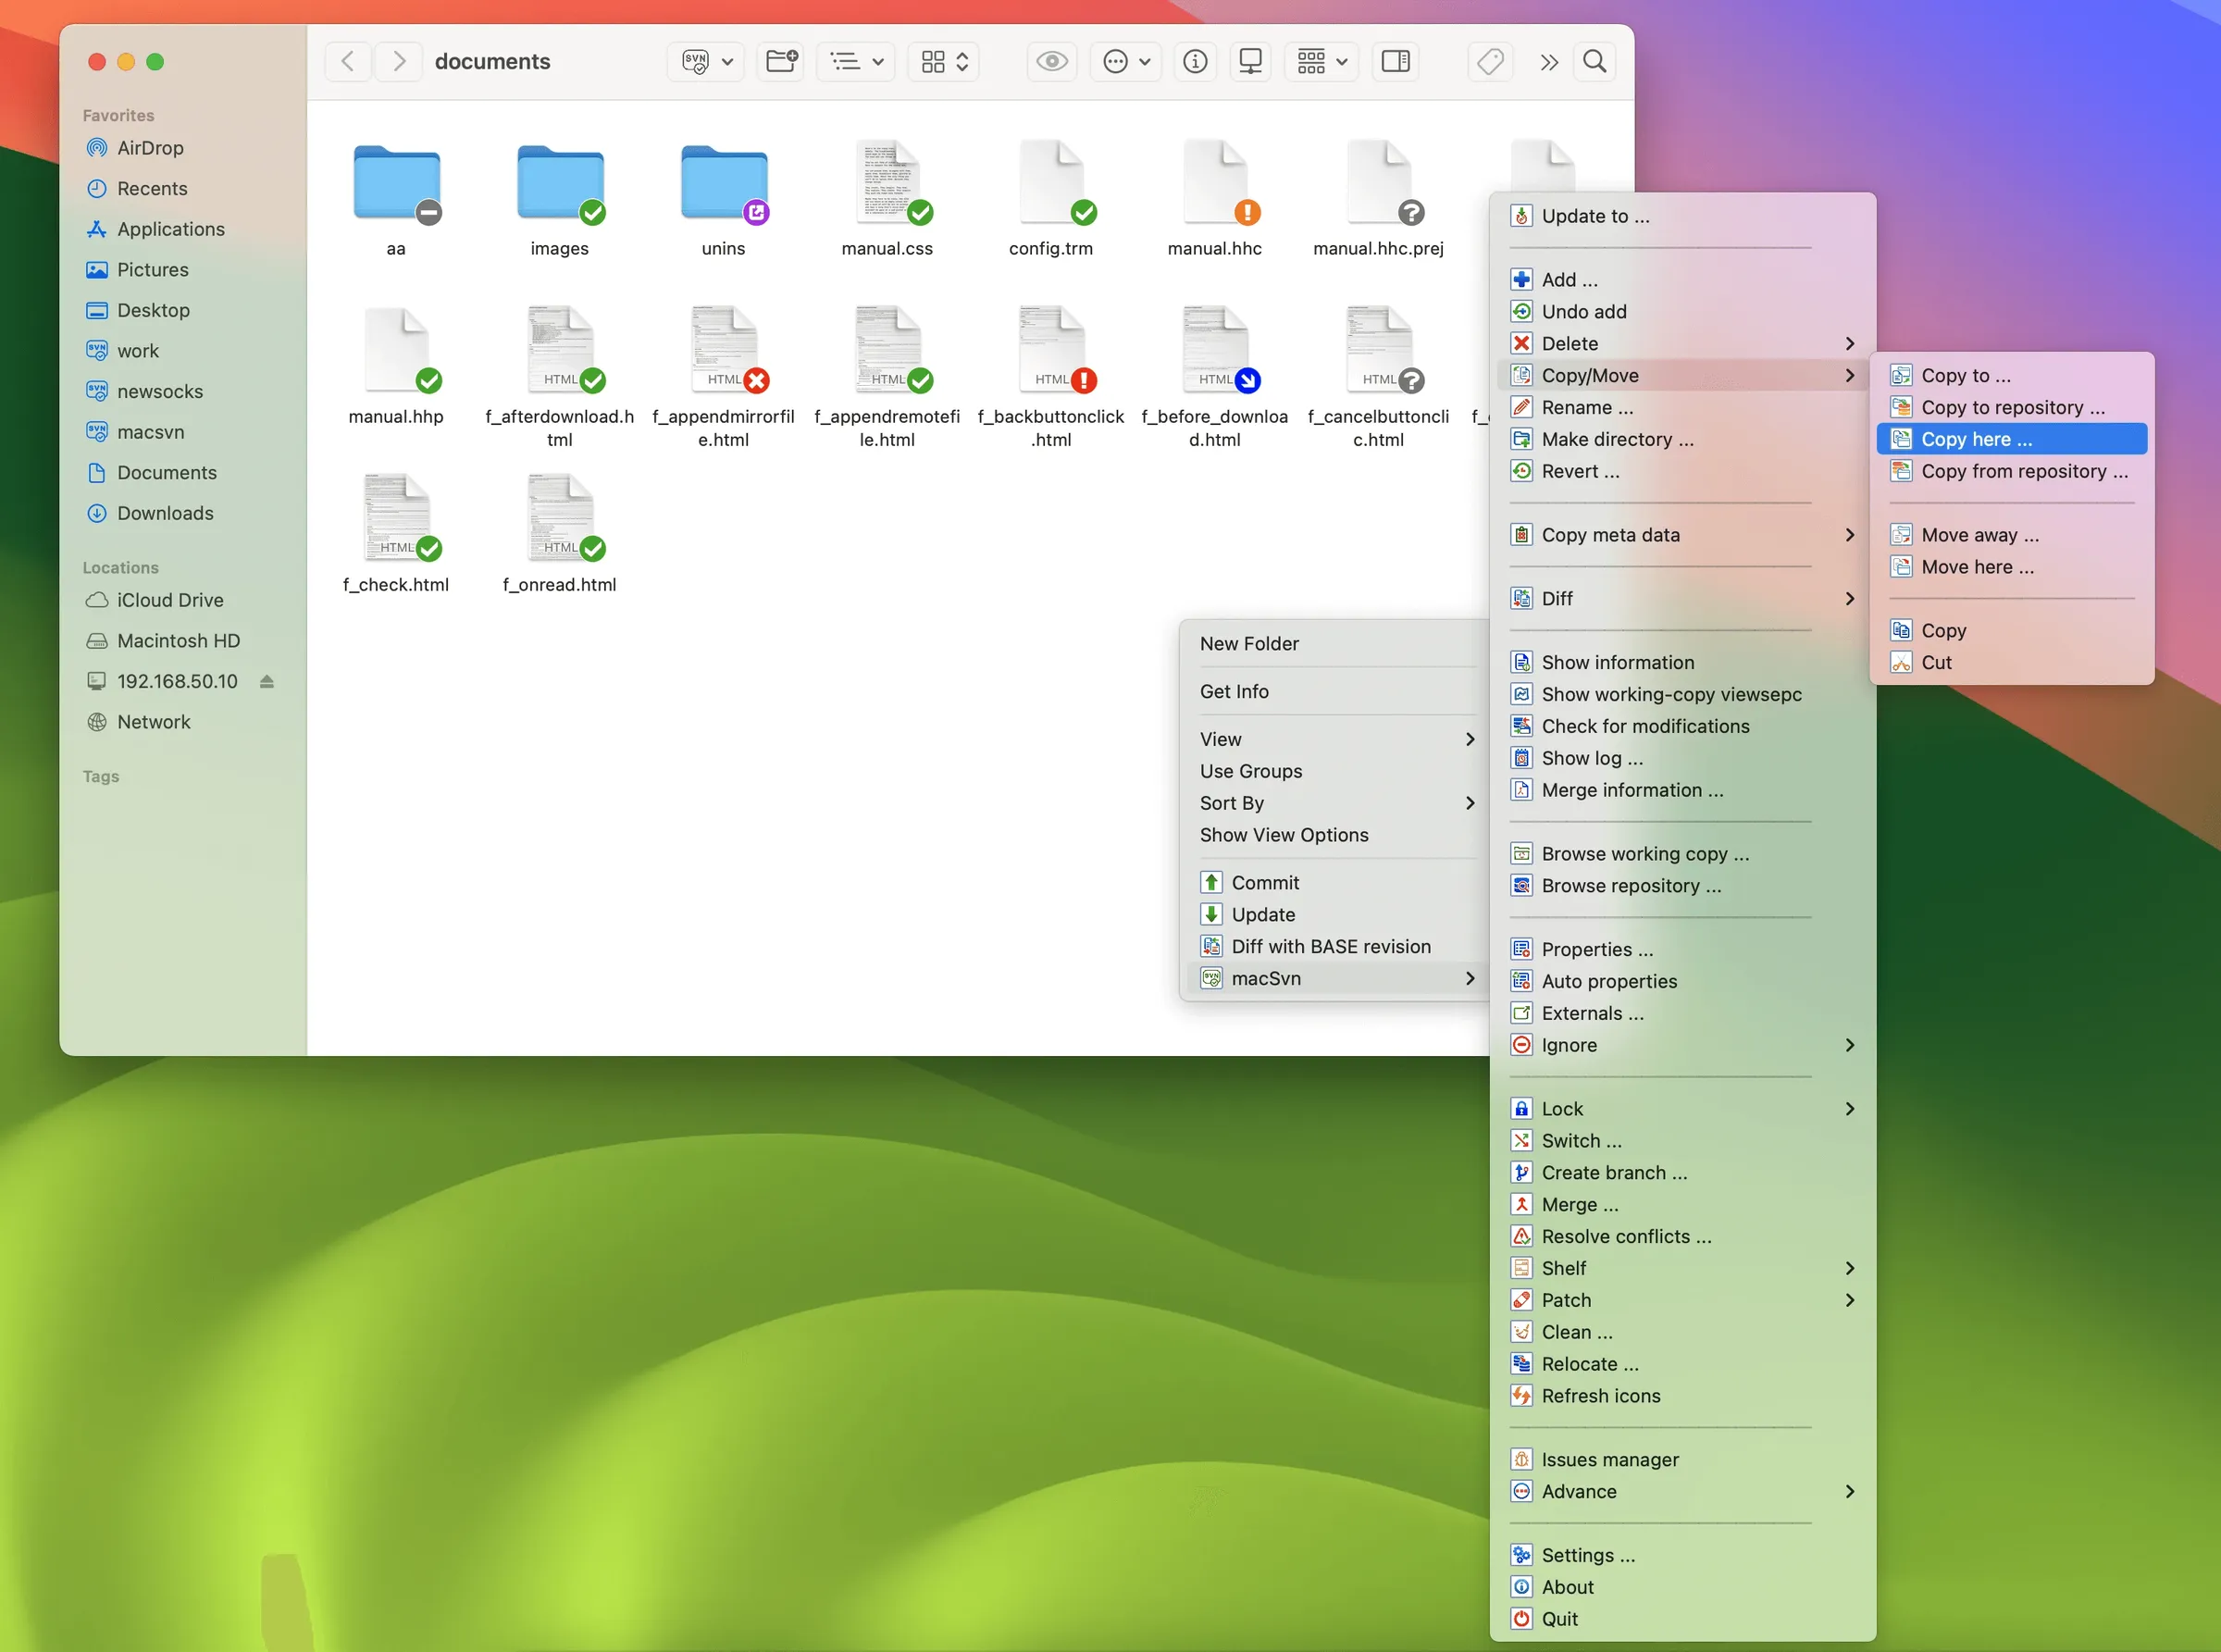The height and width of the screenshot is (1652, 2221).
Task: Click the circled info icon in the toolbar
Action: point(1194,61)
